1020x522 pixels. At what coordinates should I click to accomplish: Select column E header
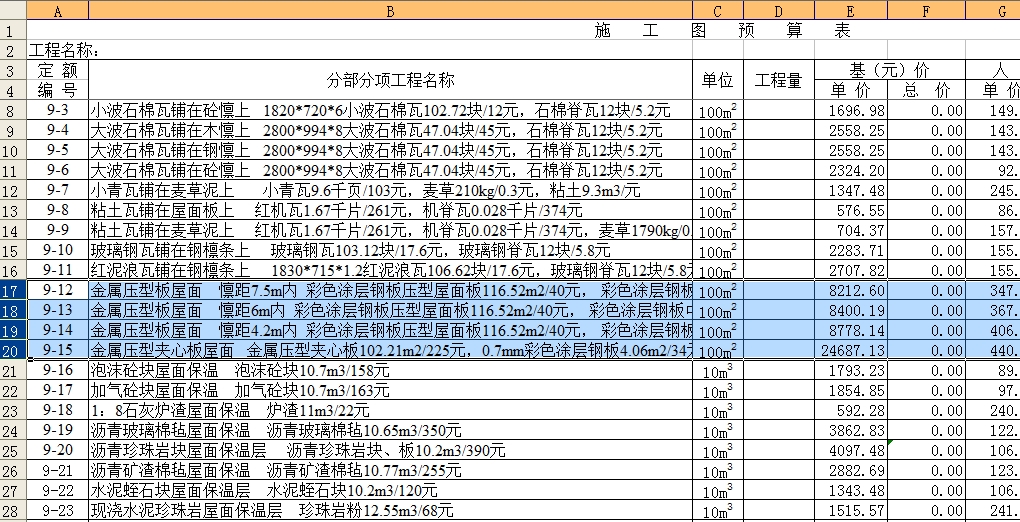tap(851, 11)
